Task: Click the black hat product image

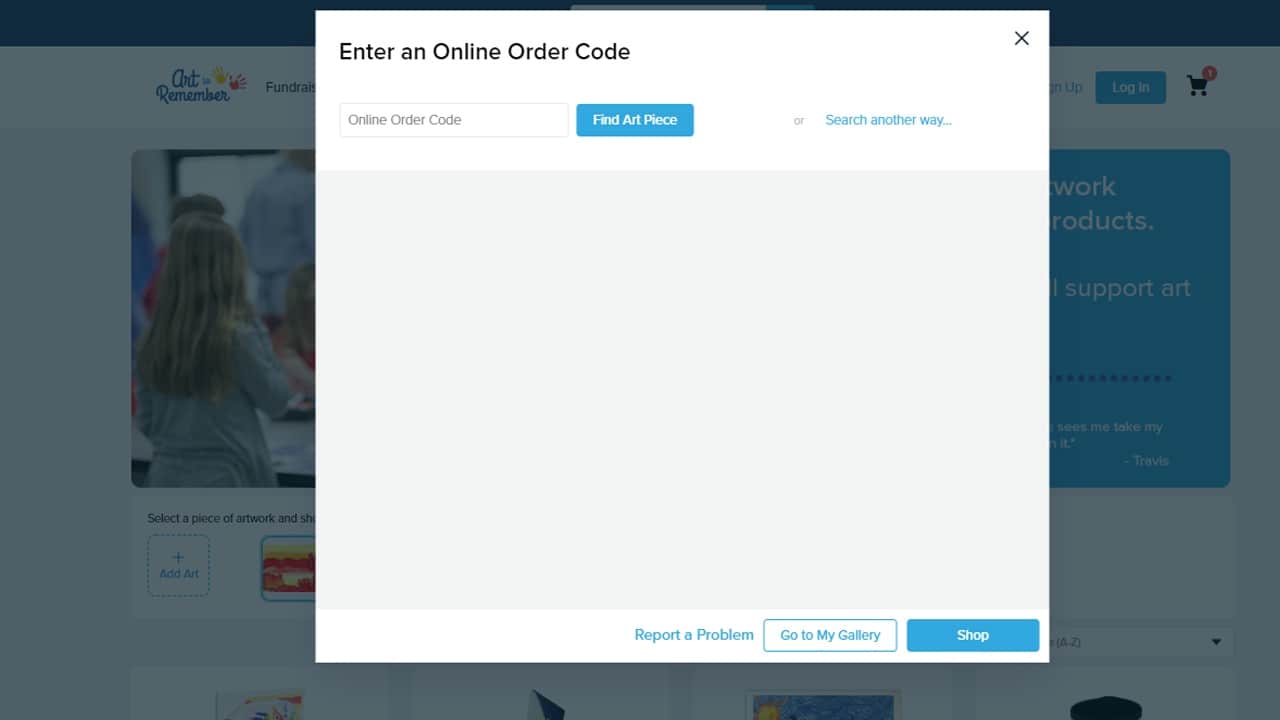Action: (1105, 708)
